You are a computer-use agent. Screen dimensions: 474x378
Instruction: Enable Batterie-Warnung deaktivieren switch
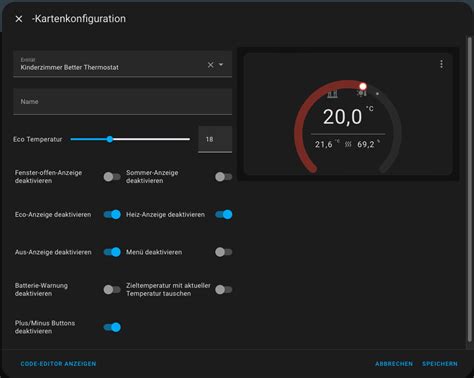[112, 290]
